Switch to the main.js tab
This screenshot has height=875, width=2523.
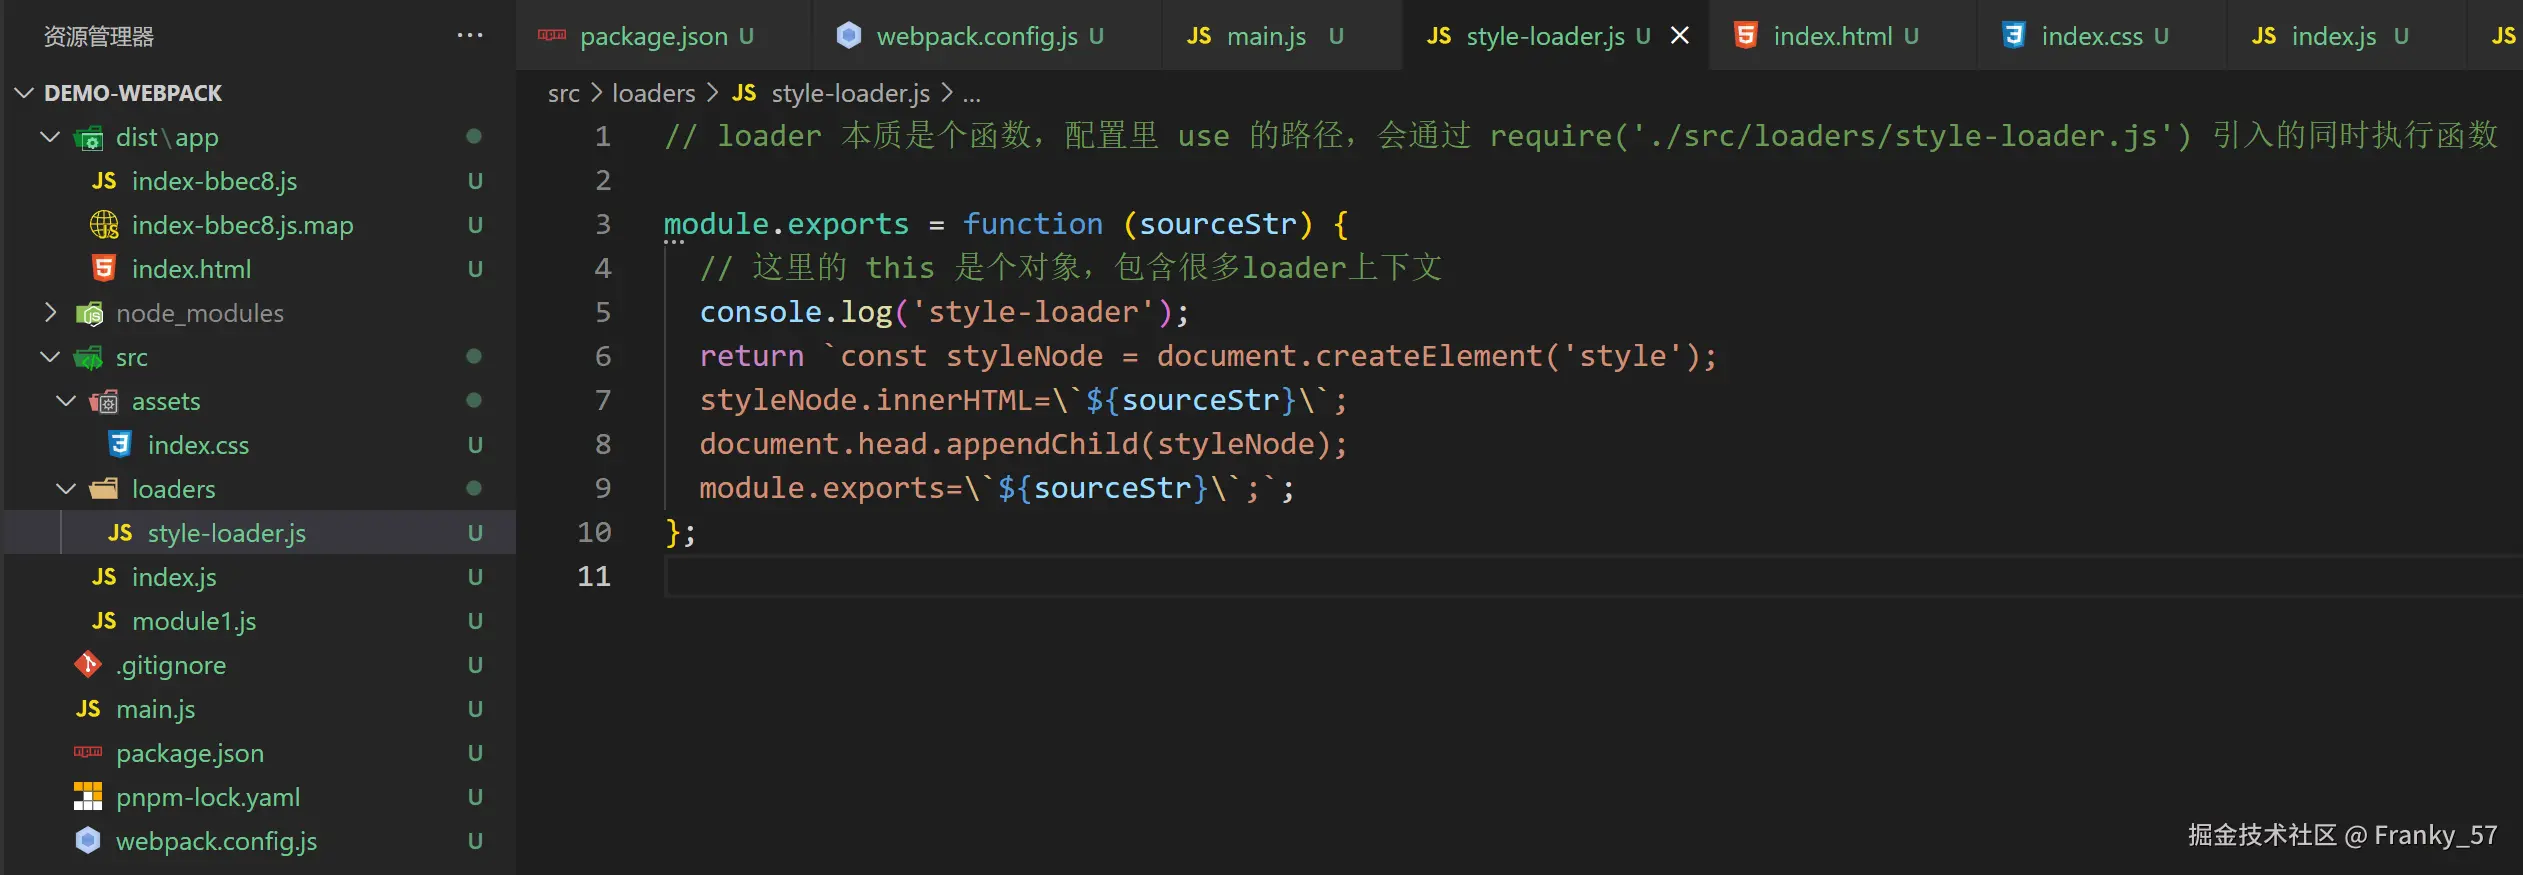(x=1282, y=36)
